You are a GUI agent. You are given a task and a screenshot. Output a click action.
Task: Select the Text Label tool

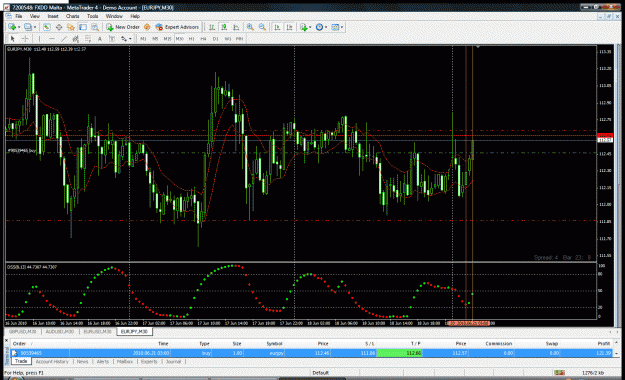(x=112, y=39)
